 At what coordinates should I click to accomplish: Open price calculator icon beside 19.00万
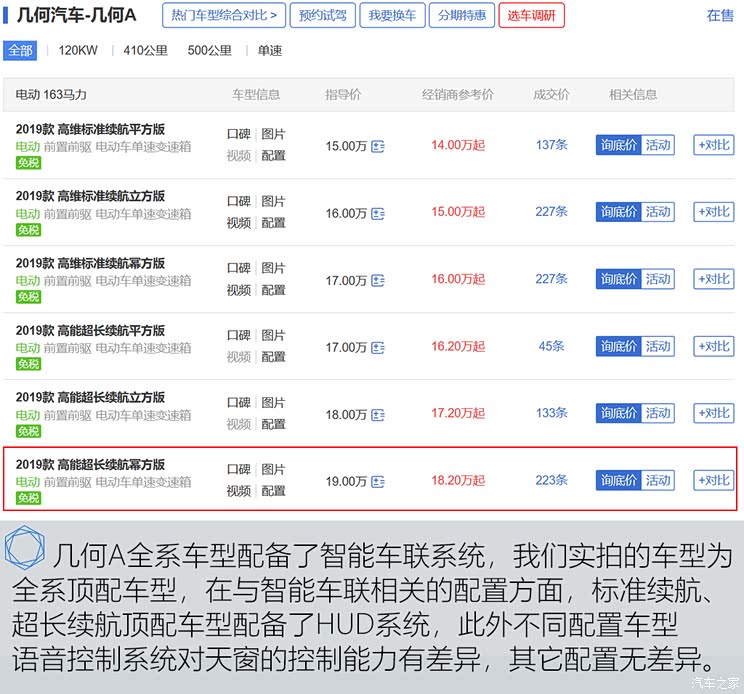378,482
